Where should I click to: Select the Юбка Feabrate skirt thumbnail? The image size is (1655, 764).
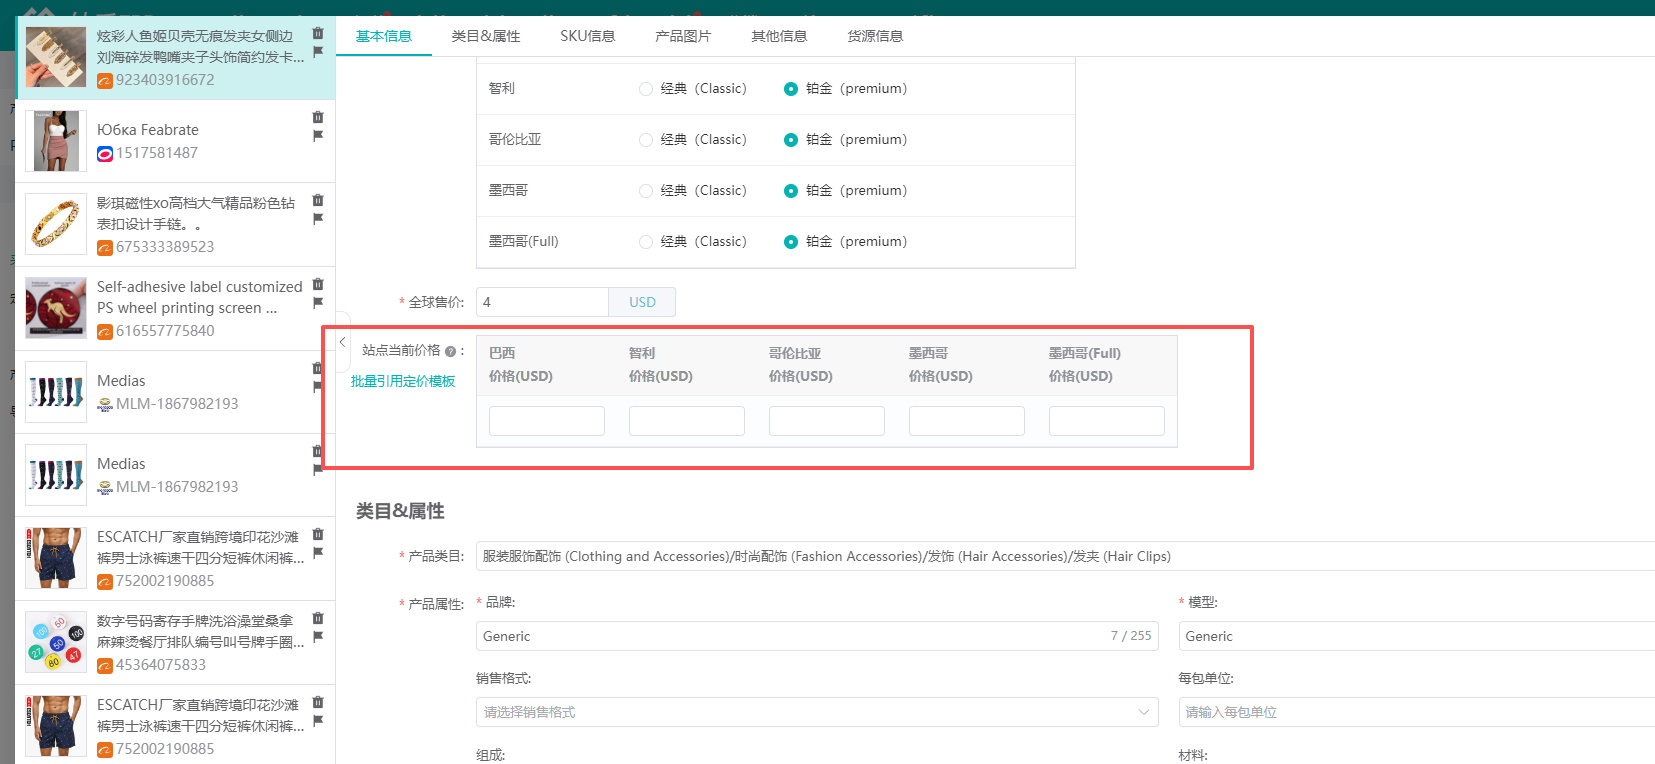tap(56, 141)
